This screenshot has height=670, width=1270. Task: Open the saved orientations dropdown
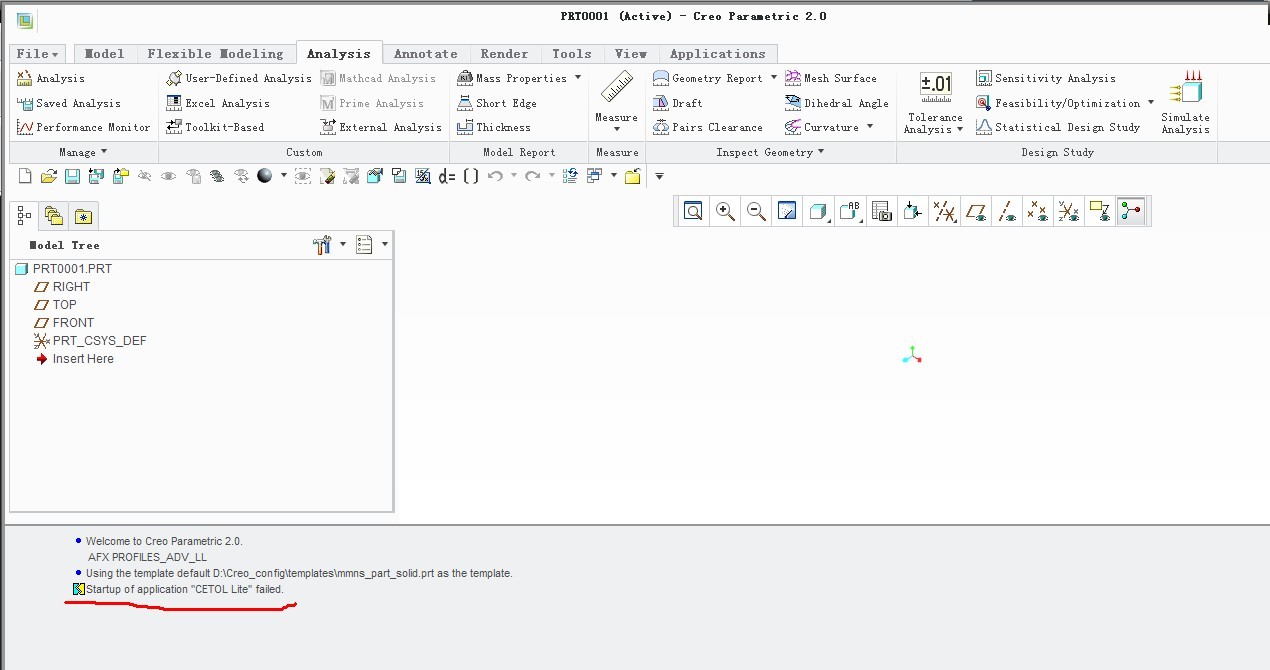pyautogui.click(x=850, y=211)
